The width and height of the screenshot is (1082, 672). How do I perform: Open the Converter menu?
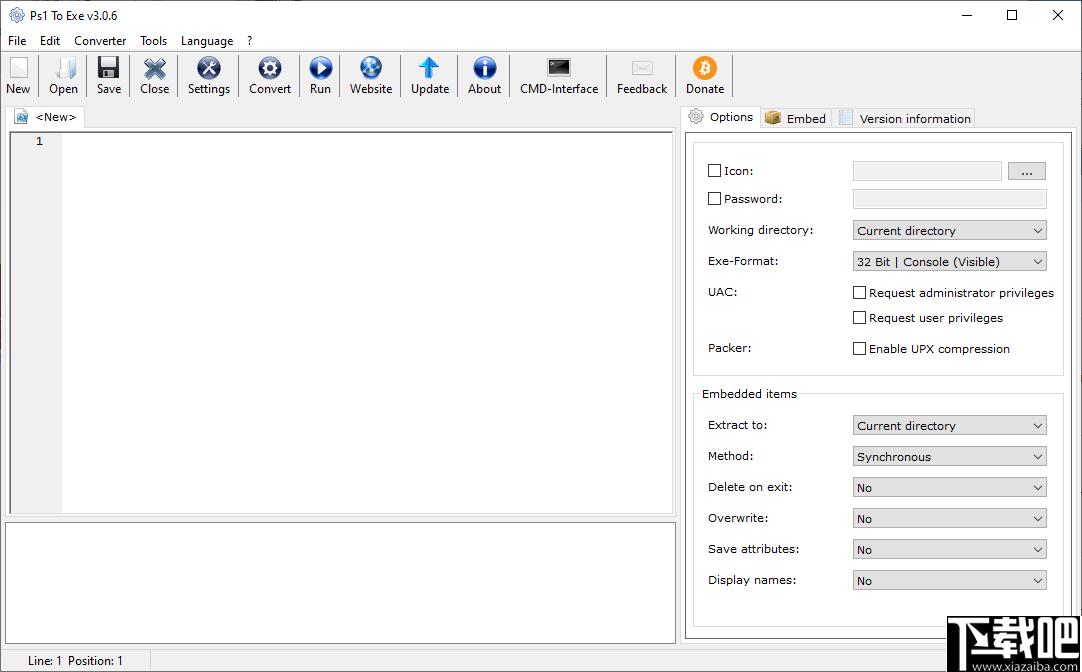pyautogui.click(x=100, y=41)
